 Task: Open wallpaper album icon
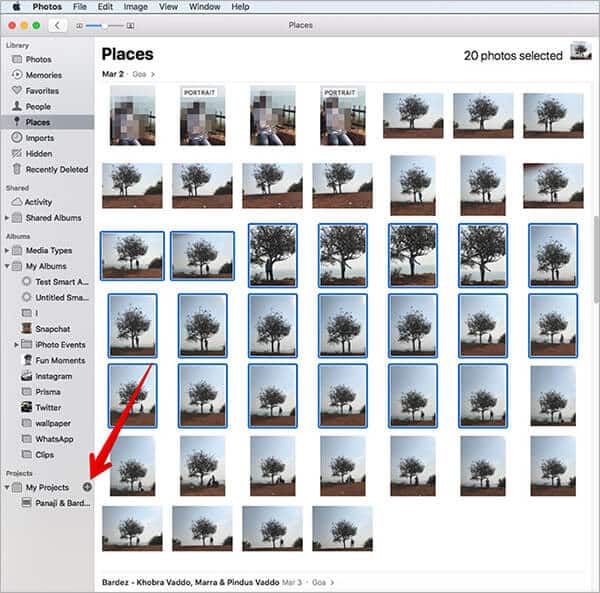click(x=26, y=423)
